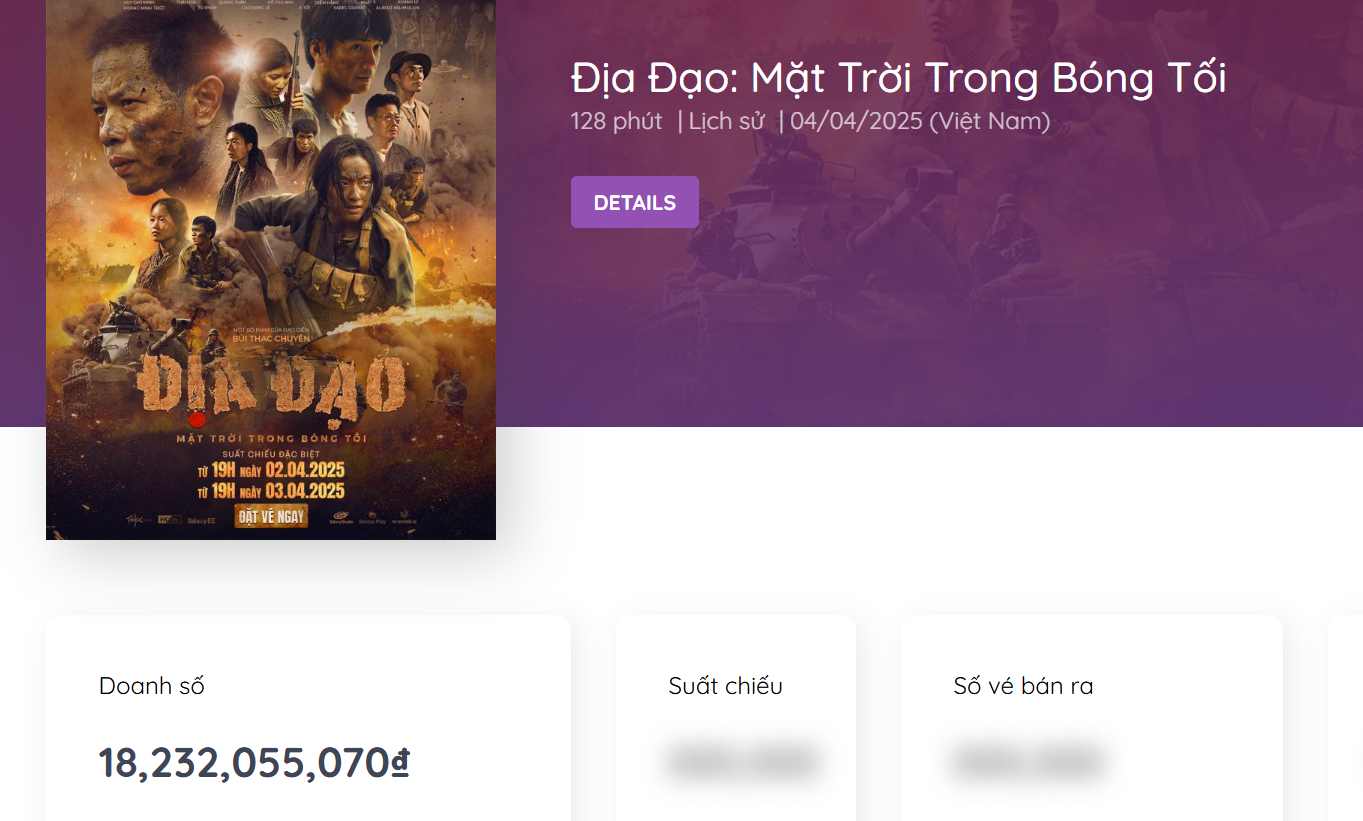Click the Galaxy Play logo on poster
The image size is (1363, 821).
[x=372, y=518]
